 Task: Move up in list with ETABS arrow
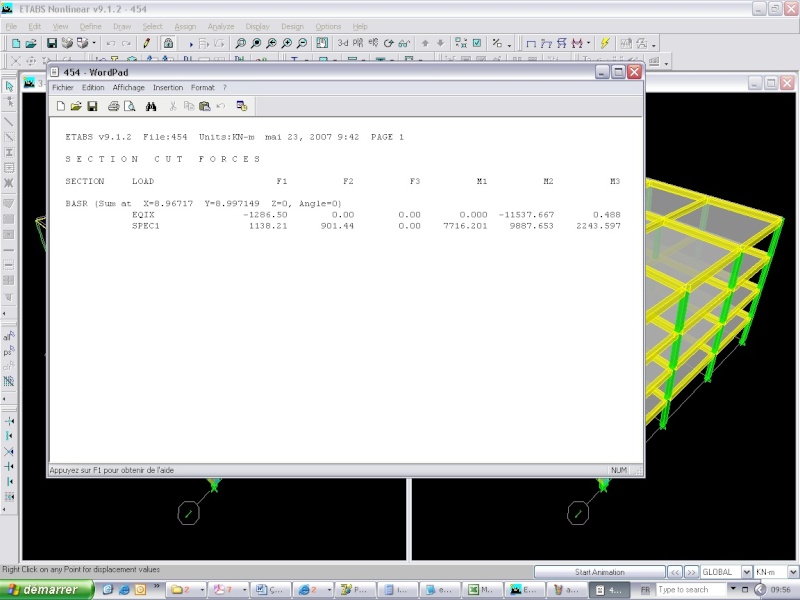click(425, 43)
